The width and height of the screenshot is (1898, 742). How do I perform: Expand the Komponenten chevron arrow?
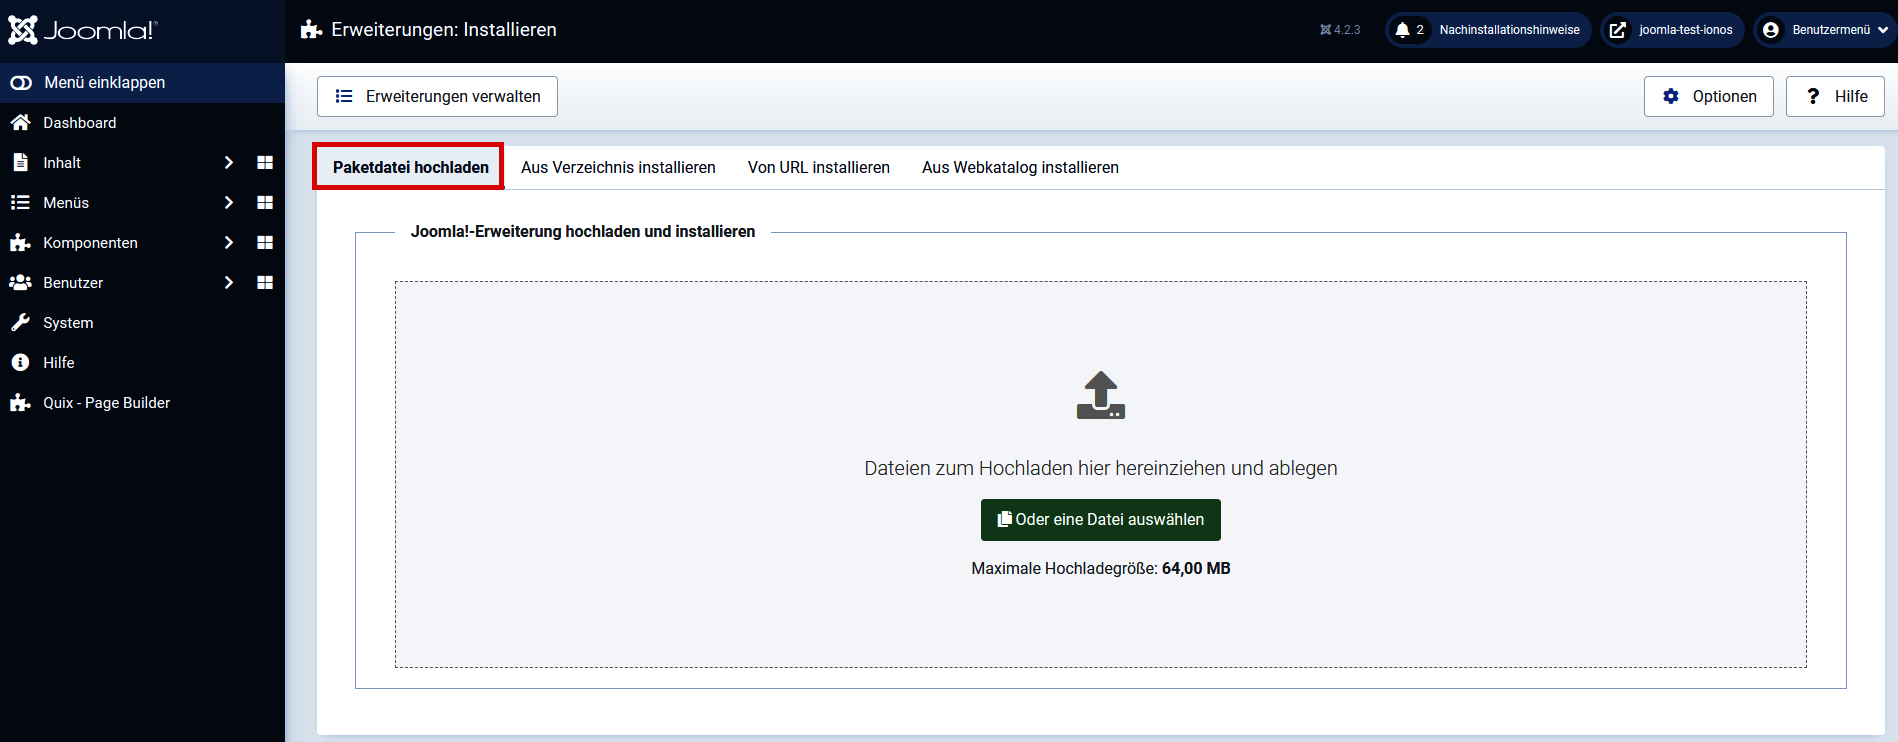(x=229, y=243)
